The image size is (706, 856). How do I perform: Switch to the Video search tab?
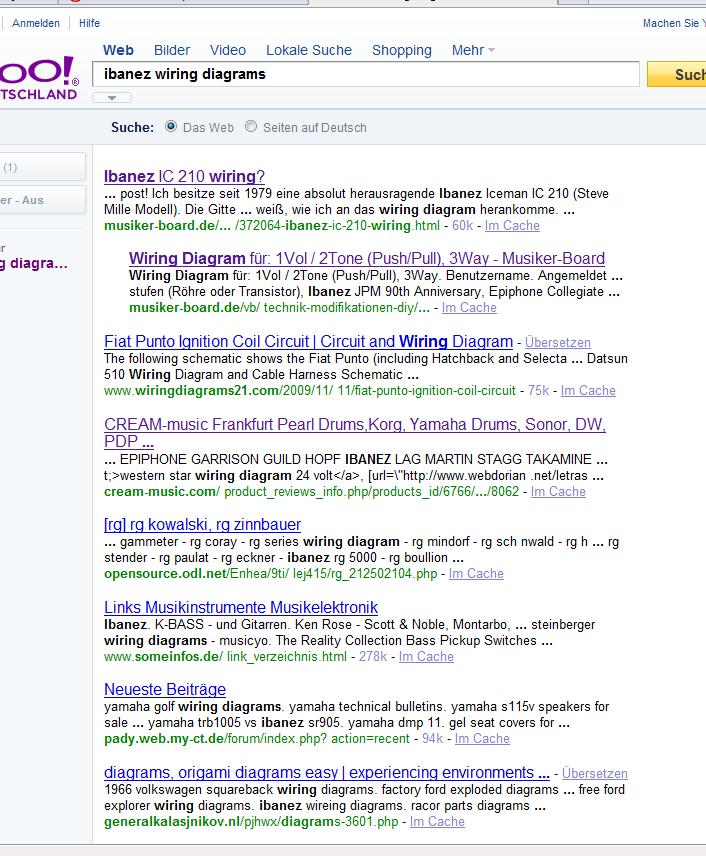tap(228, 50)
